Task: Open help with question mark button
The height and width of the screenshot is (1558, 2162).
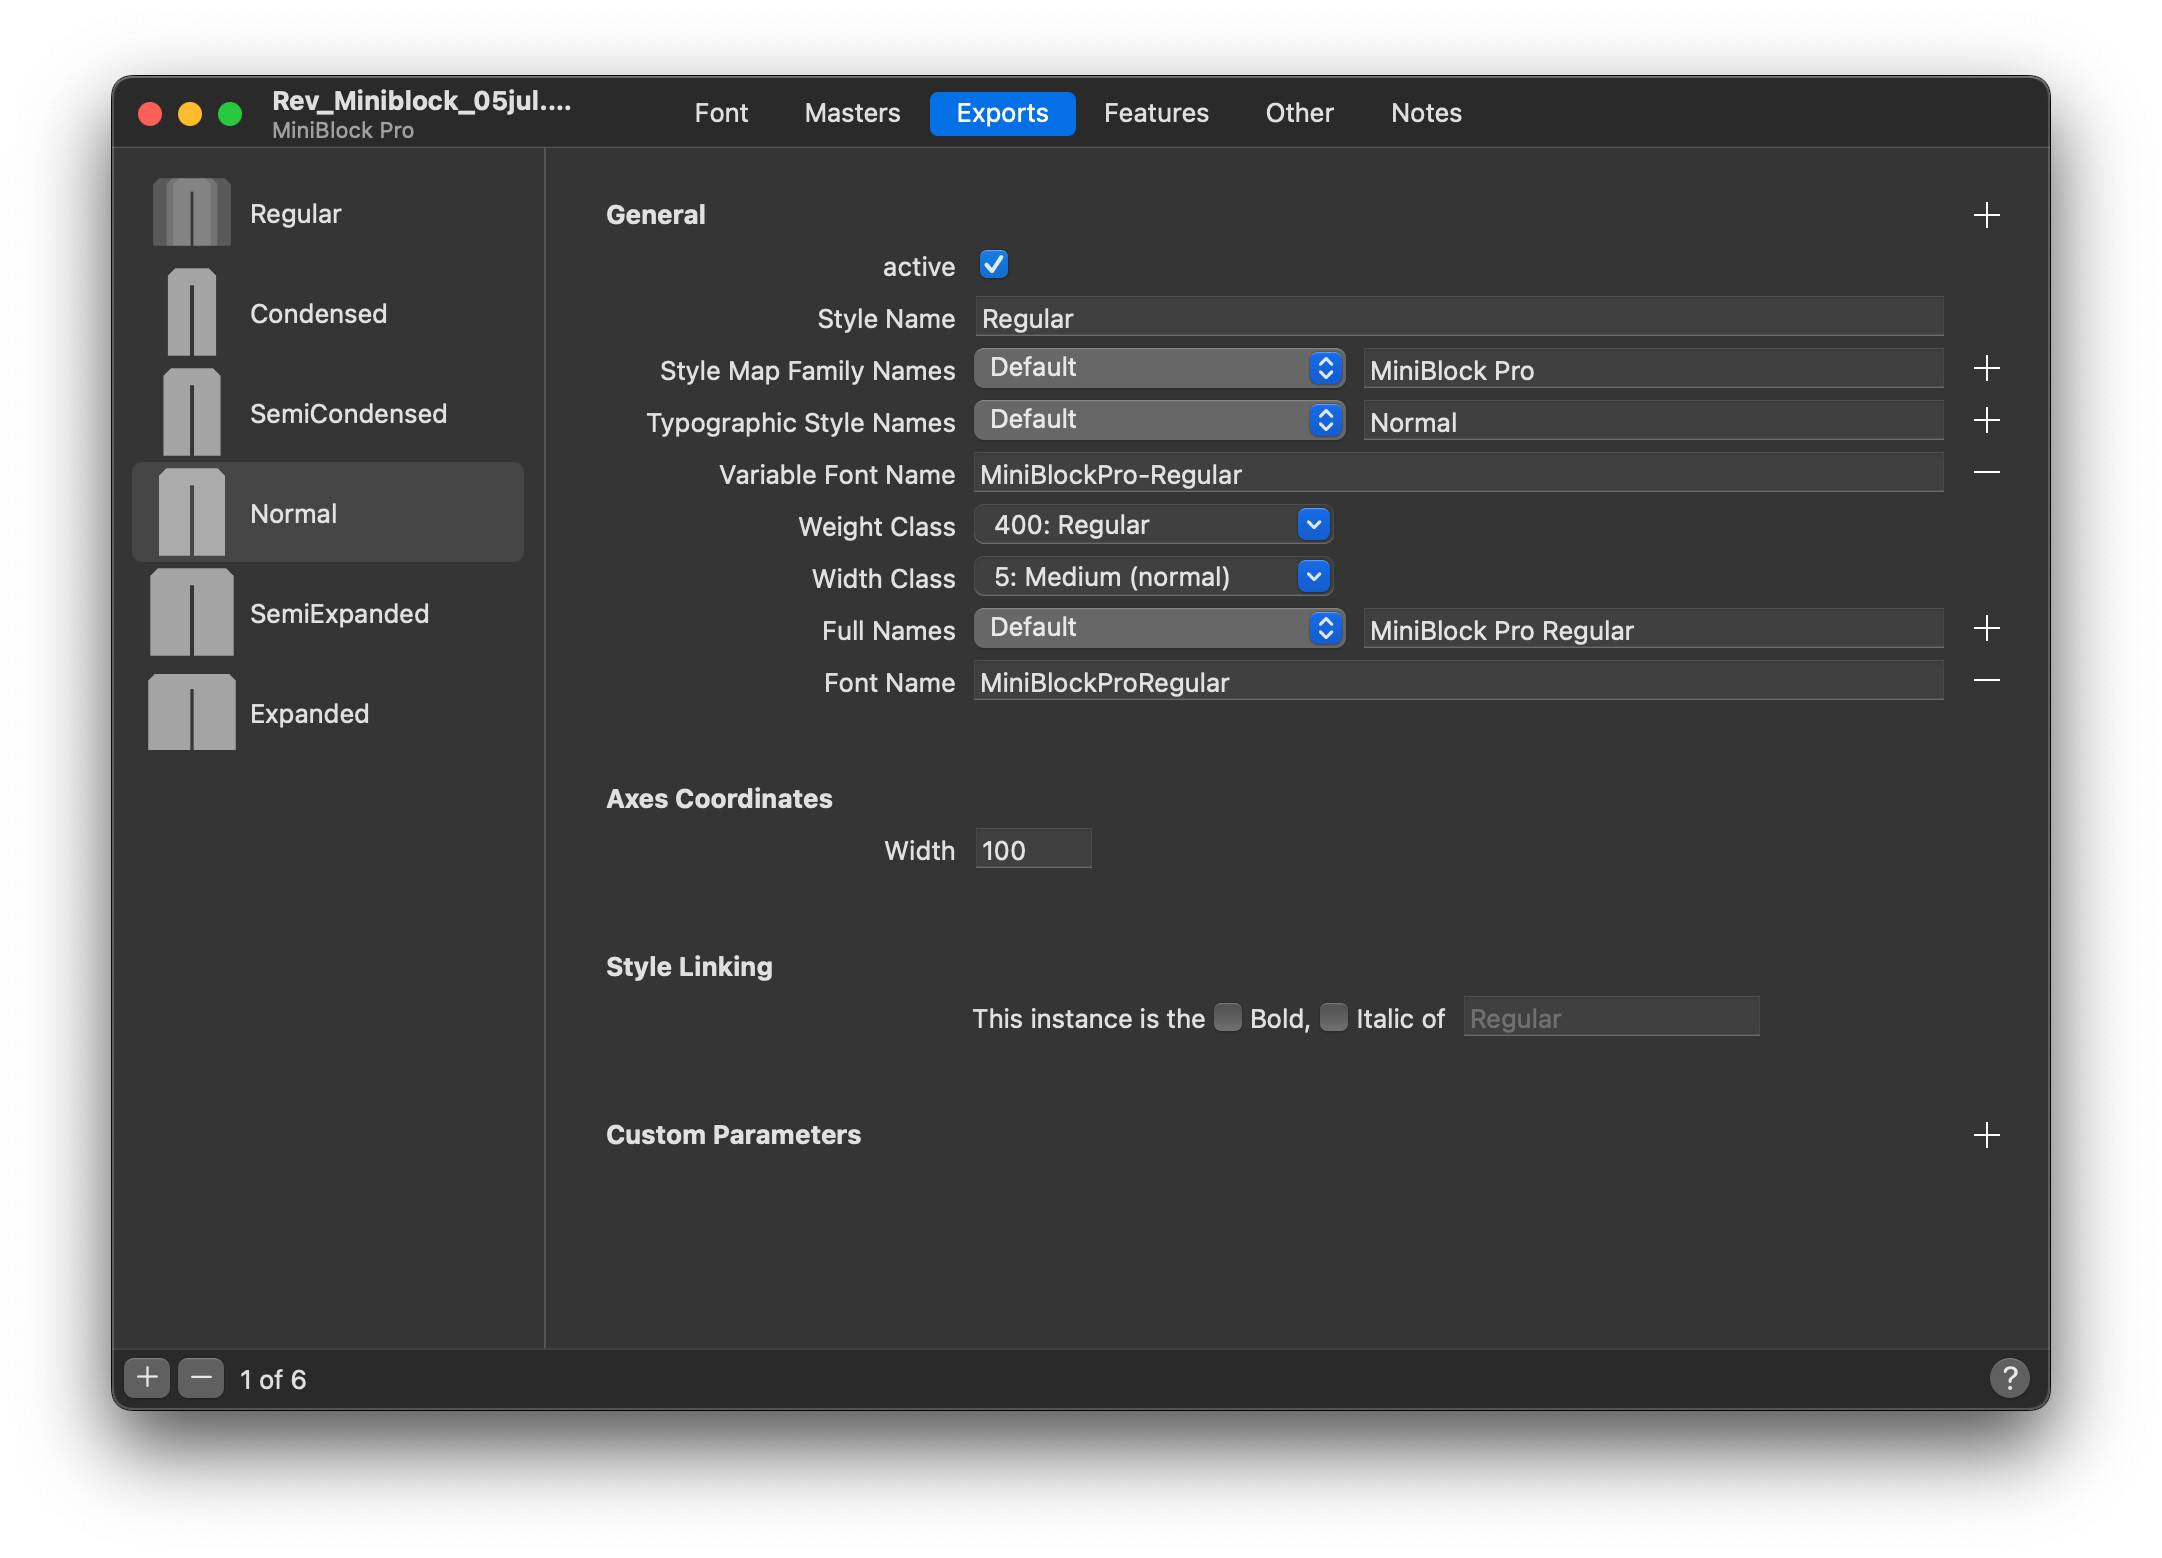Action: click(x=2008, y=1378)
